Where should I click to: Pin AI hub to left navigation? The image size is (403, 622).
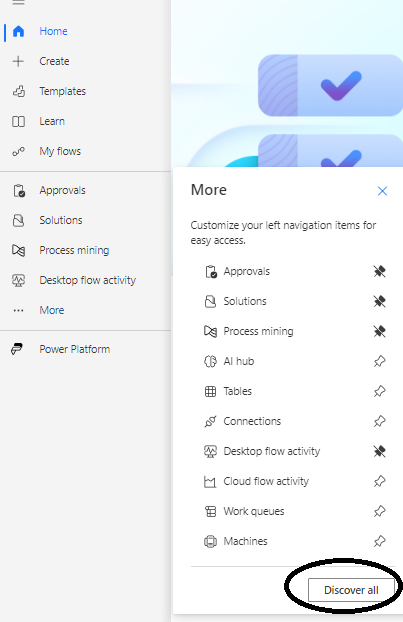[x=380, y=361]
